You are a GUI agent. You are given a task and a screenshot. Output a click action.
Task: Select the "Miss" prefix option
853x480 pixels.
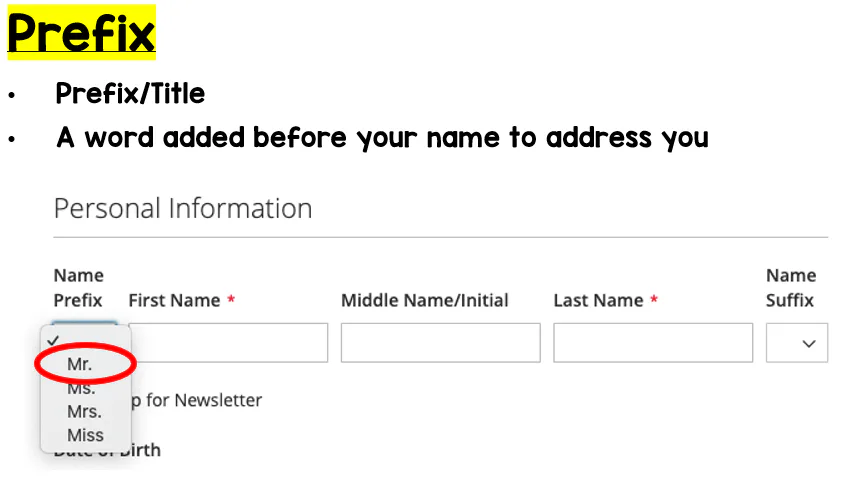[85, 435]
